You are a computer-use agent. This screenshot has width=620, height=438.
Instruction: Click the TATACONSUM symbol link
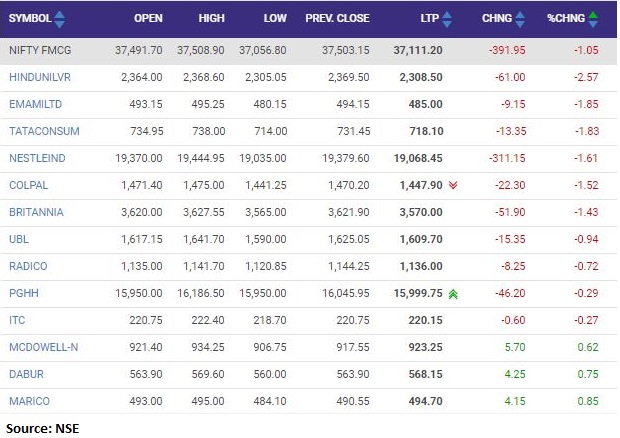click(x=44, y=131)
